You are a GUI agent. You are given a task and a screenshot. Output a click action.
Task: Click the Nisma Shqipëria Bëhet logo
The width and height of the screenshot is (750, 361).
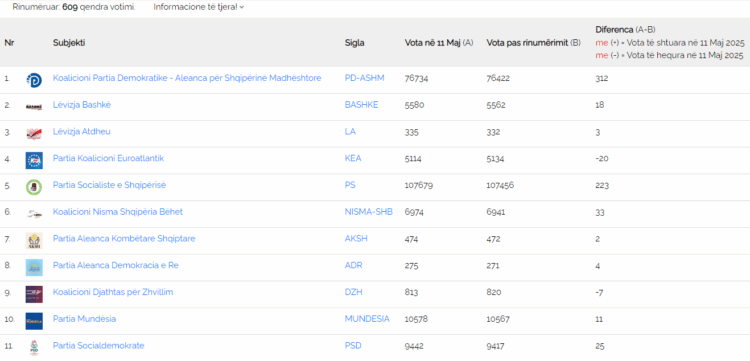coord(34,214)
